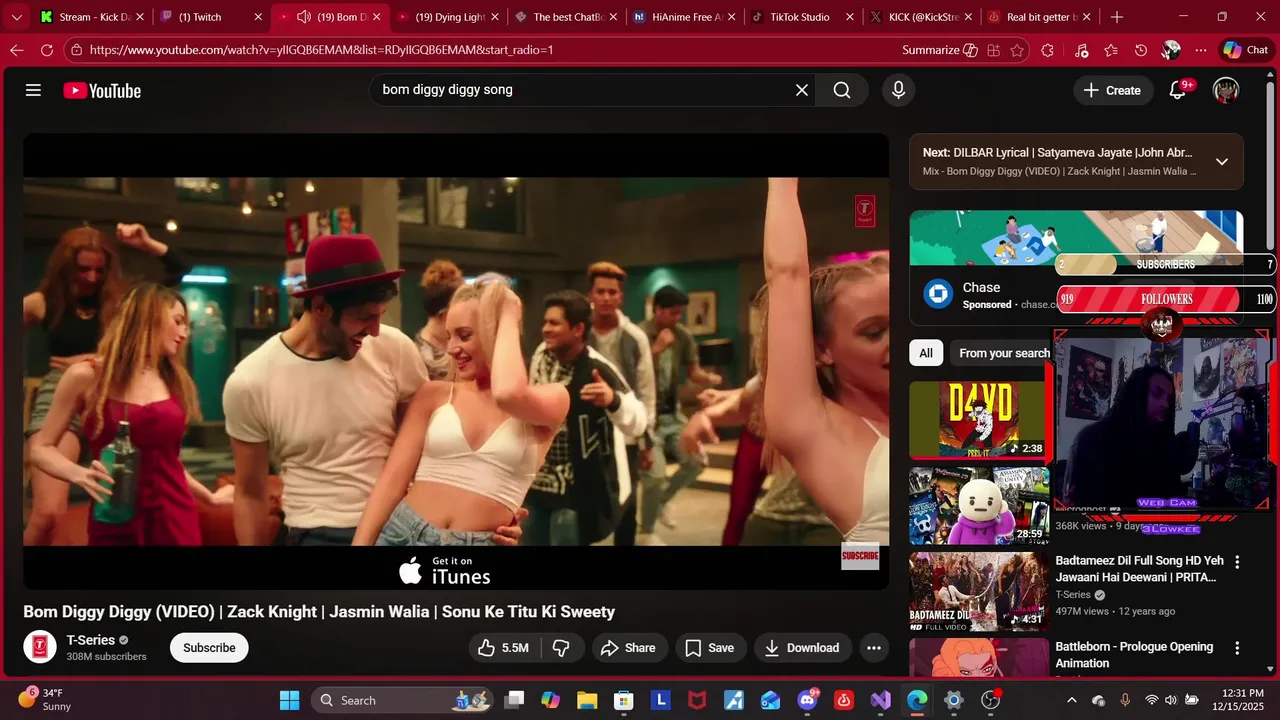Open the taskbar volume speaker icon
The height and width of the screenshot is (720, 1280).
tap(1171, 700)
